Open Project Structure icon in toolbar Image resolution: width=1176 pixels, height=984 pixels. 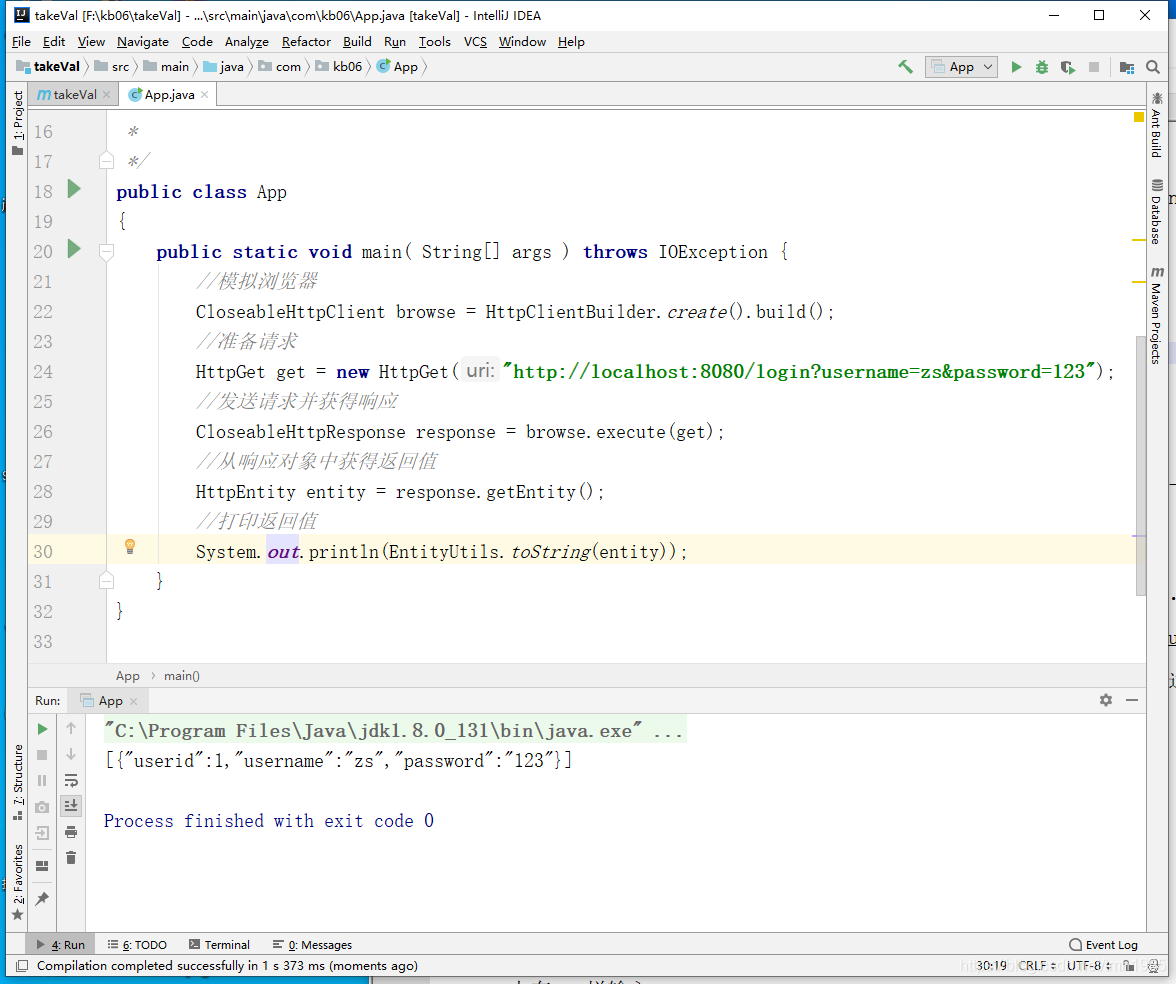point(1126,67)
